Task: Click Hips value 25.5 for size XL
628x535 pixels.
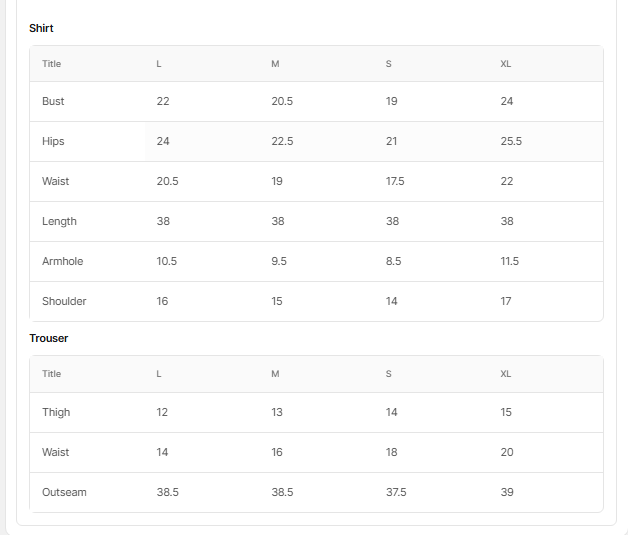Action: (511, 141)
